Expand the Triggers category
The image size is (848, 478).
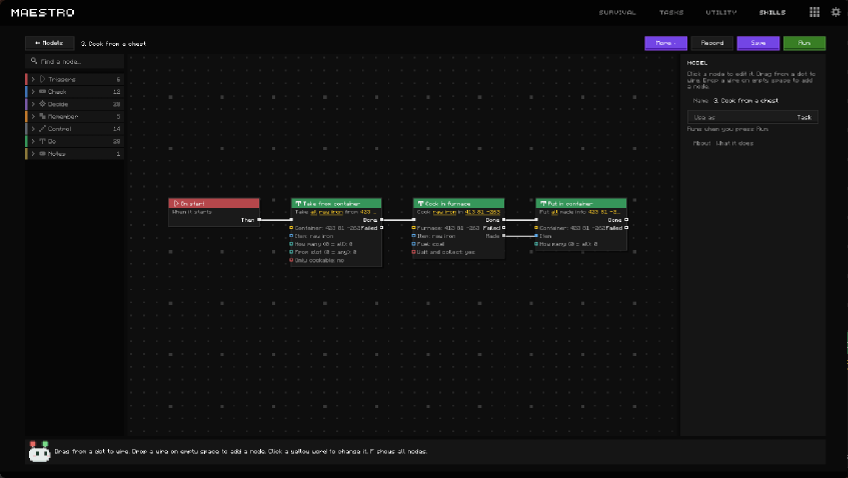(x=75, y=79)
